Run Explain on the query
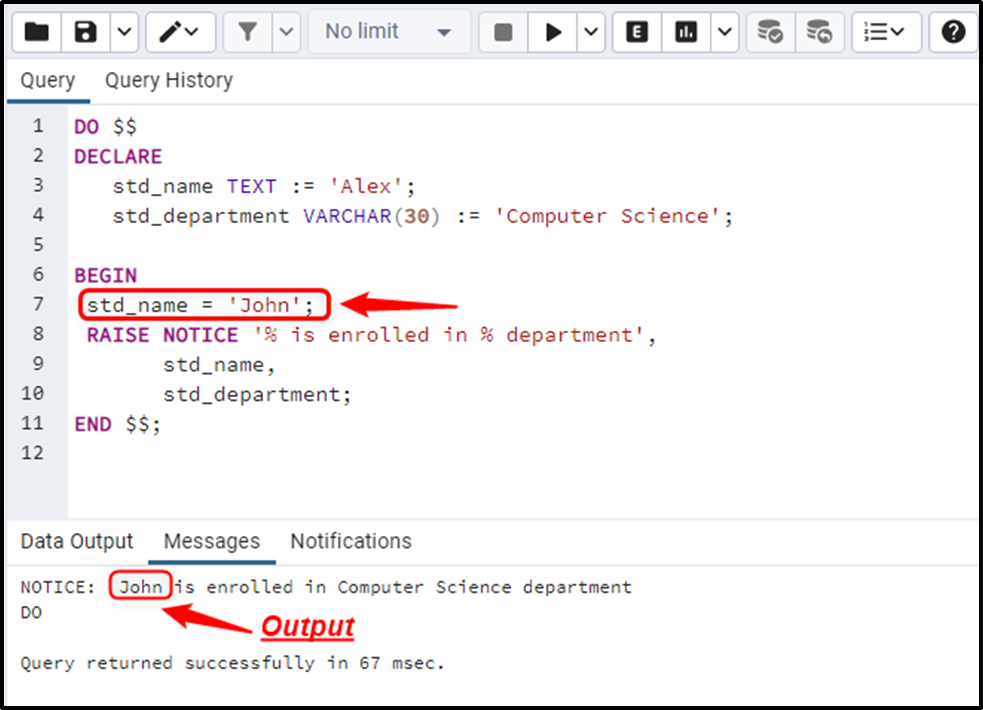The height and width of the screenshot is (710, 983). 637,31
